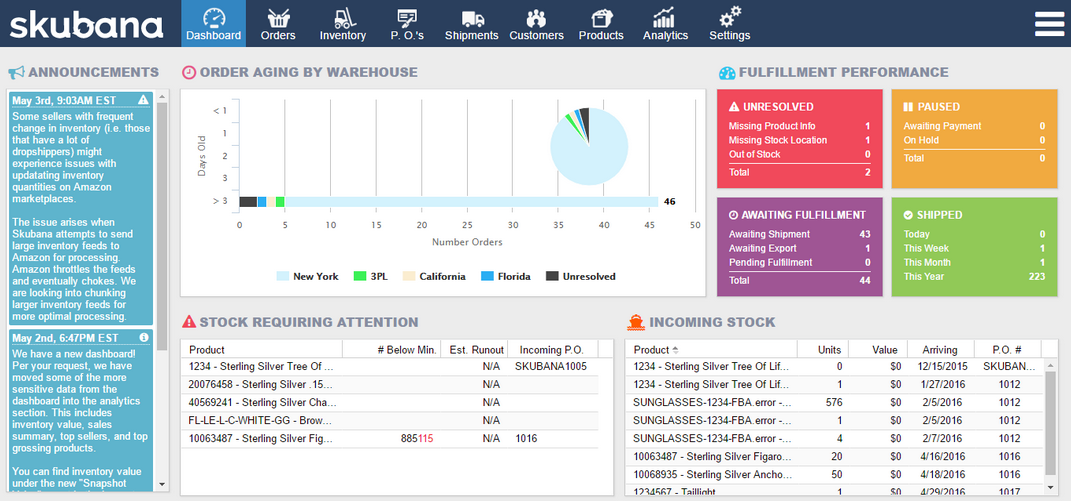The width and height of the screenshot is (1071, 501).
Task: Click the 12/15/2015 arriving date
Action: point(941,366)
